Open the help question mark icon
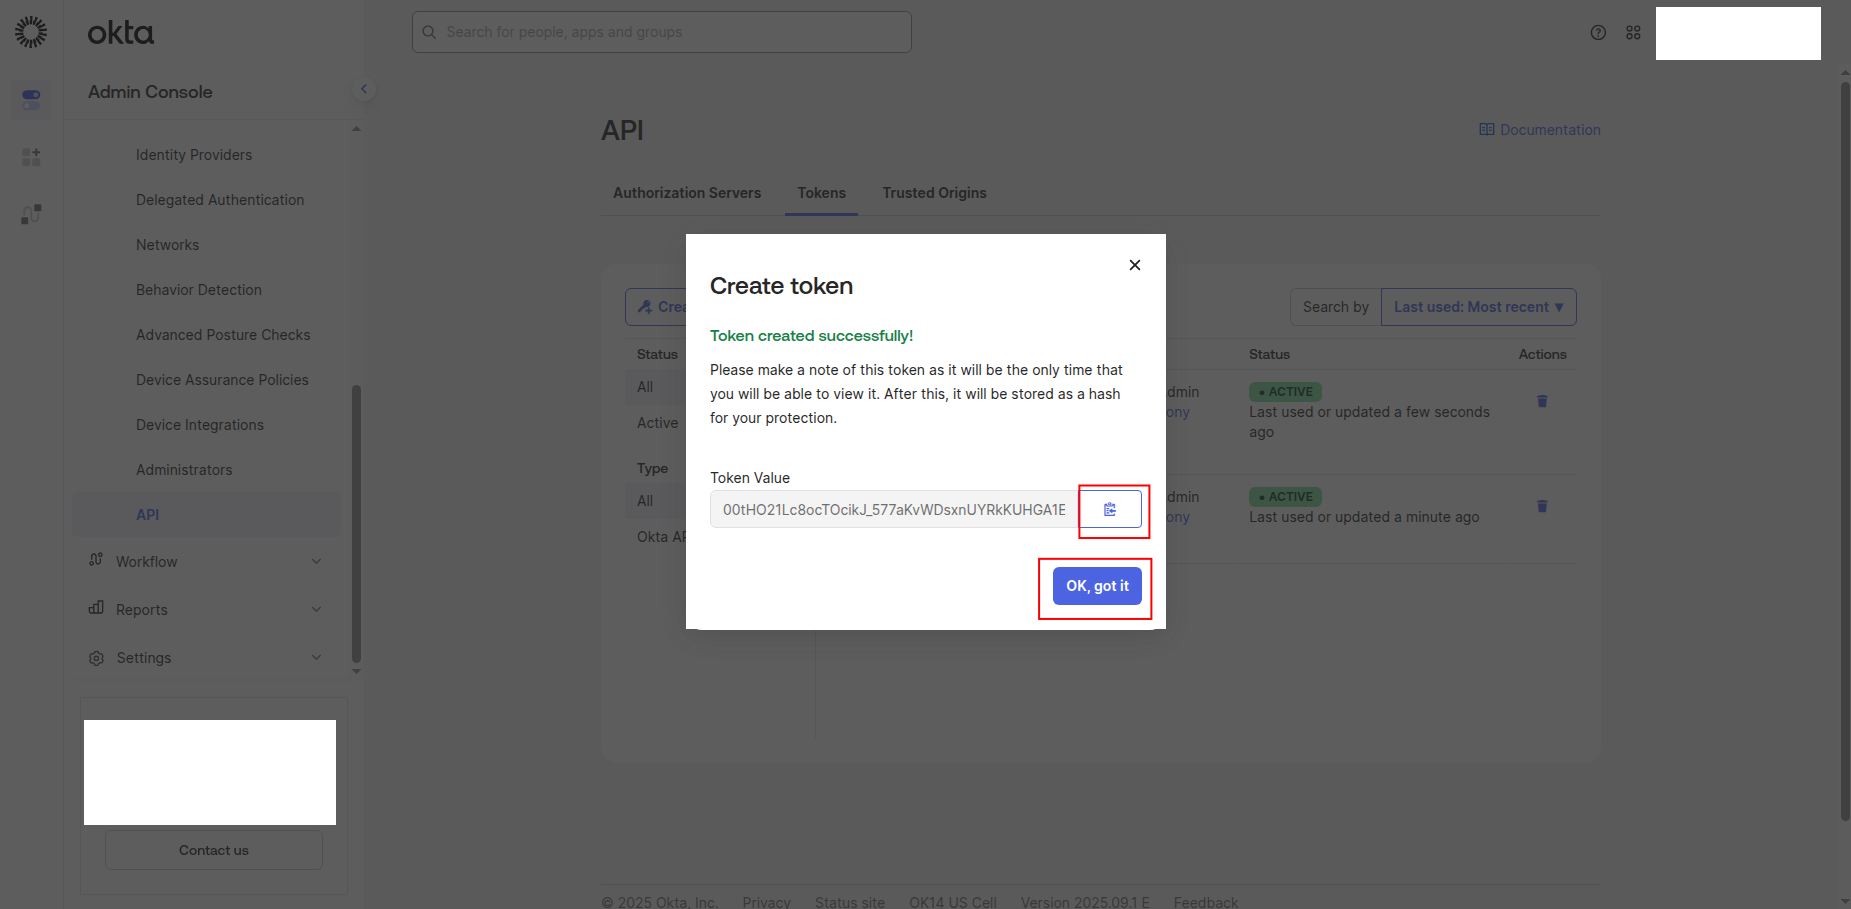 1598,33
